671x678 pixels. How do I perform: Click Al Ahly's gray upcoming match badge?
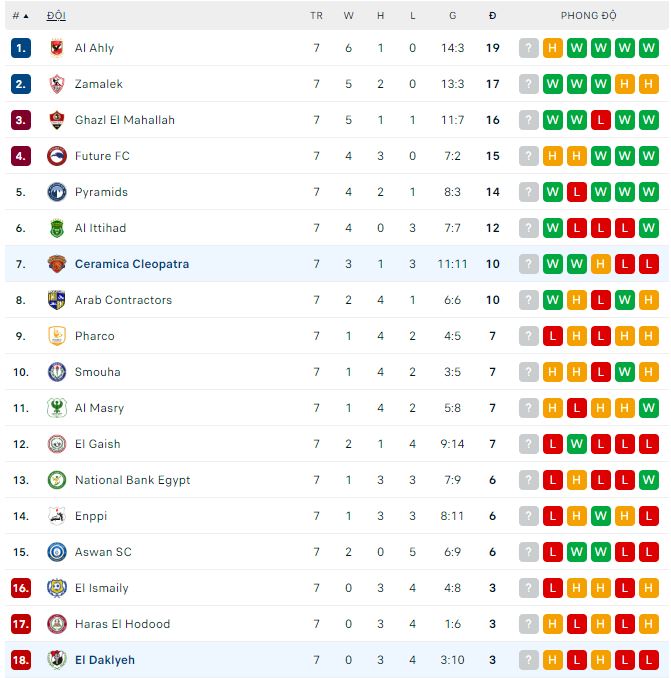[x=529, y=48]
